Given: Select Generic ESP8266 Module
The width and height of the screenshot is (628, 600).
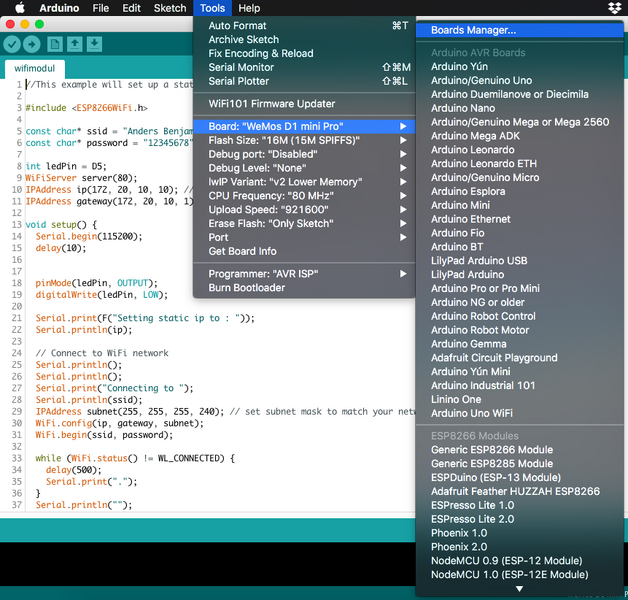Looking at the screenshot, I should coord(519,450).
